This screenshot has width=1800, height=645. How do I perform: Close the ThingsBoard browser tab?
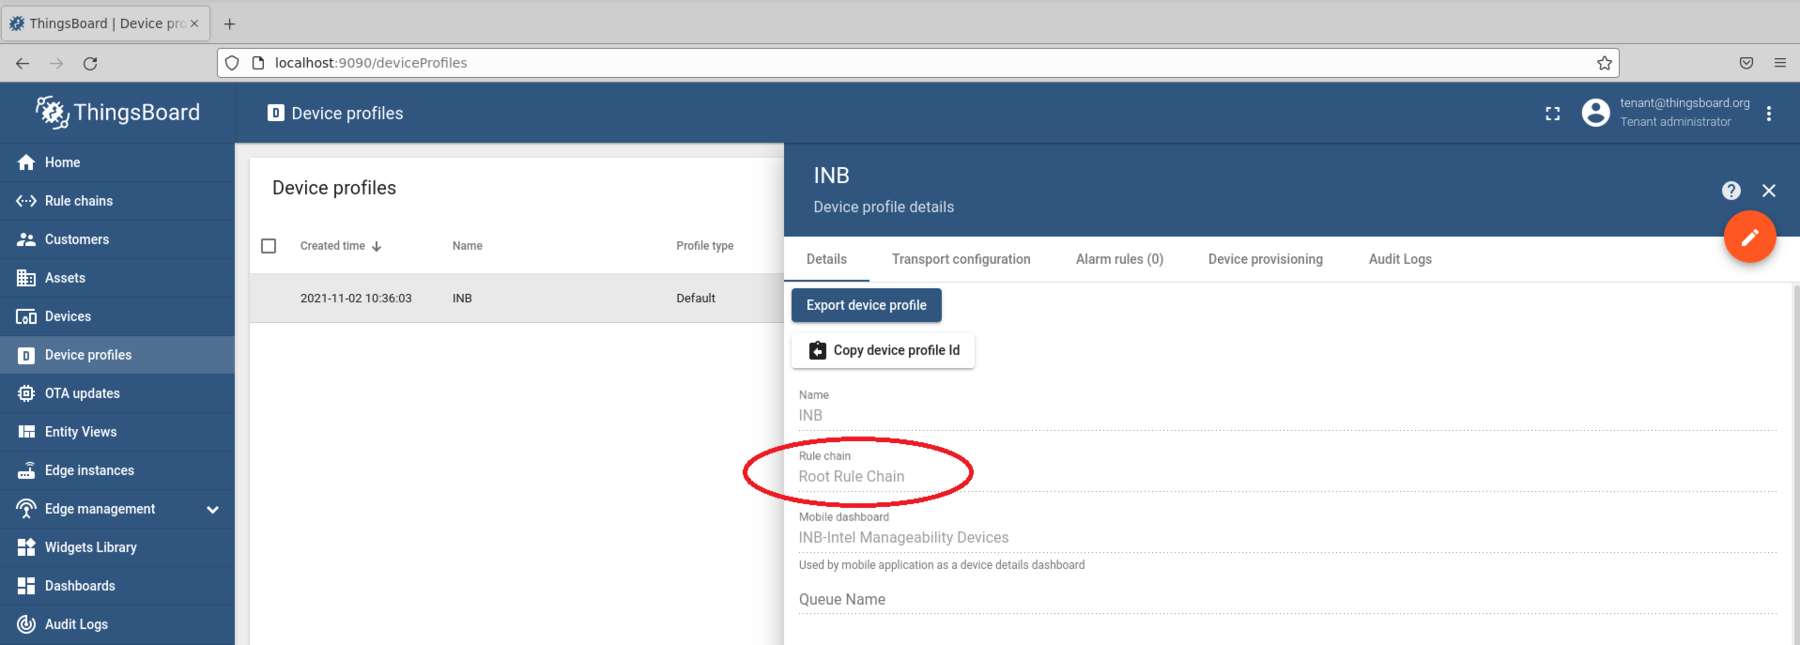pyautogui.click(x=194, y=23)
